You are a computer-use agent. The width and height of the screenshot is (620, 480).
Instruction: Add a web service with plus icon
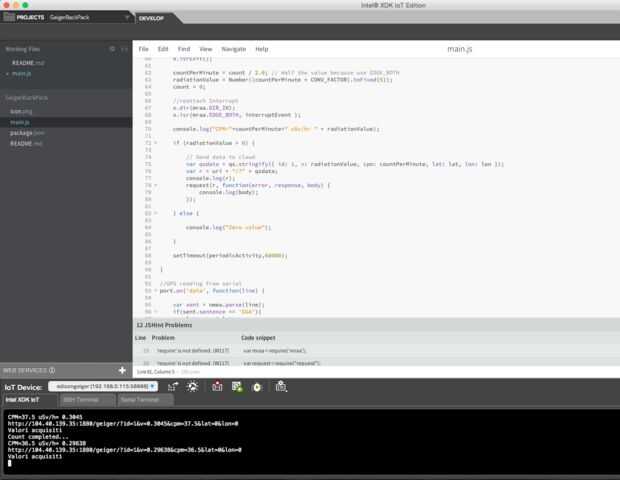[x=122, y=370]
